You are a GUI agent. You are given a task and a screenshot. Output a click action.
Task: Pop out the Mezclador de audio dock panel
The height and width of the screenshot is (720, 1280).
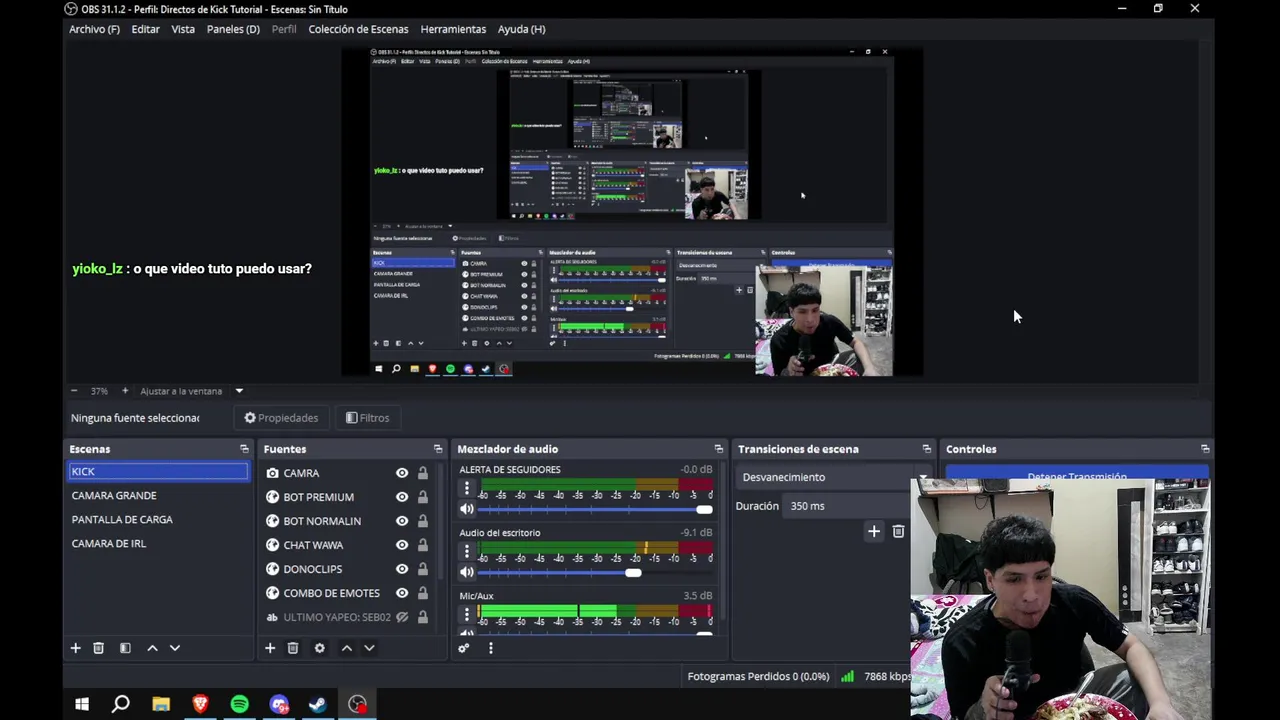[x=718, y=449]
